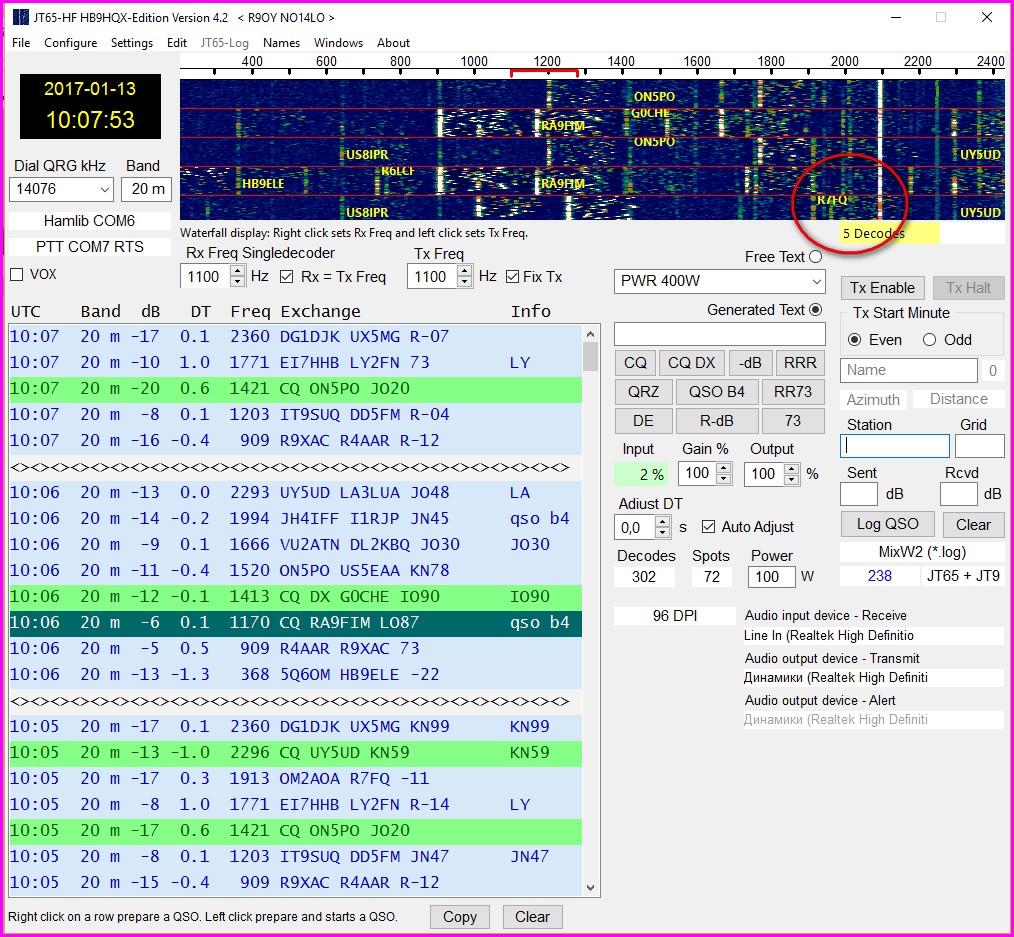Select the Free Text radio button
This screenshot has height=937, width=1014.
[815, 257]
